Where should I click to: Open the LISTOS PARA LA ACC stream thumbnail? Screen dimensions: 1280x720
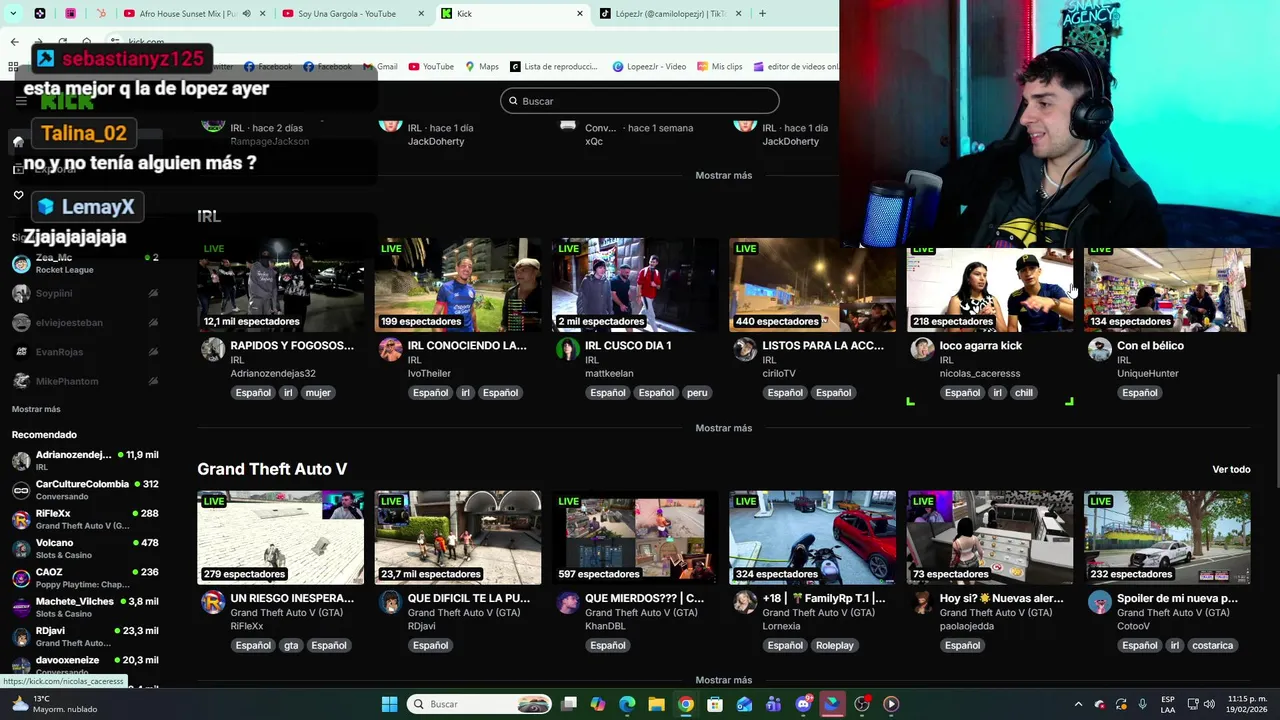point(812,285)
